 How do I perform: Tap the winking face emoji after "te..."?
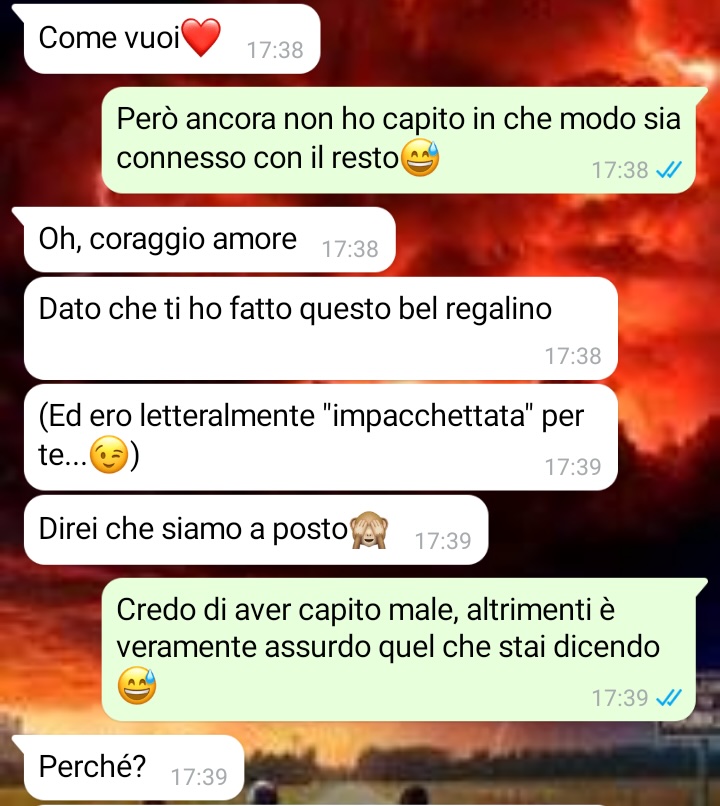(108, 455)
